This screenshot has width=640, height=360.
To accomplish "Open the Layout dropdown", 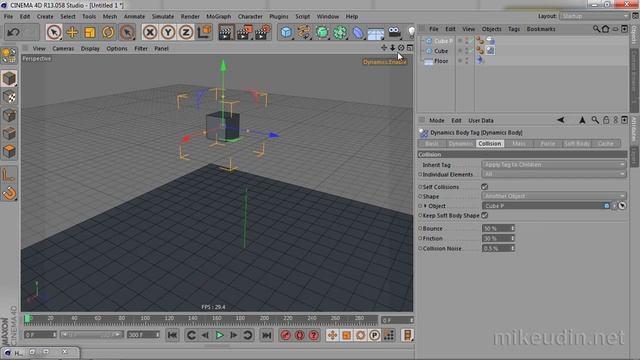I will click(594, 16).
